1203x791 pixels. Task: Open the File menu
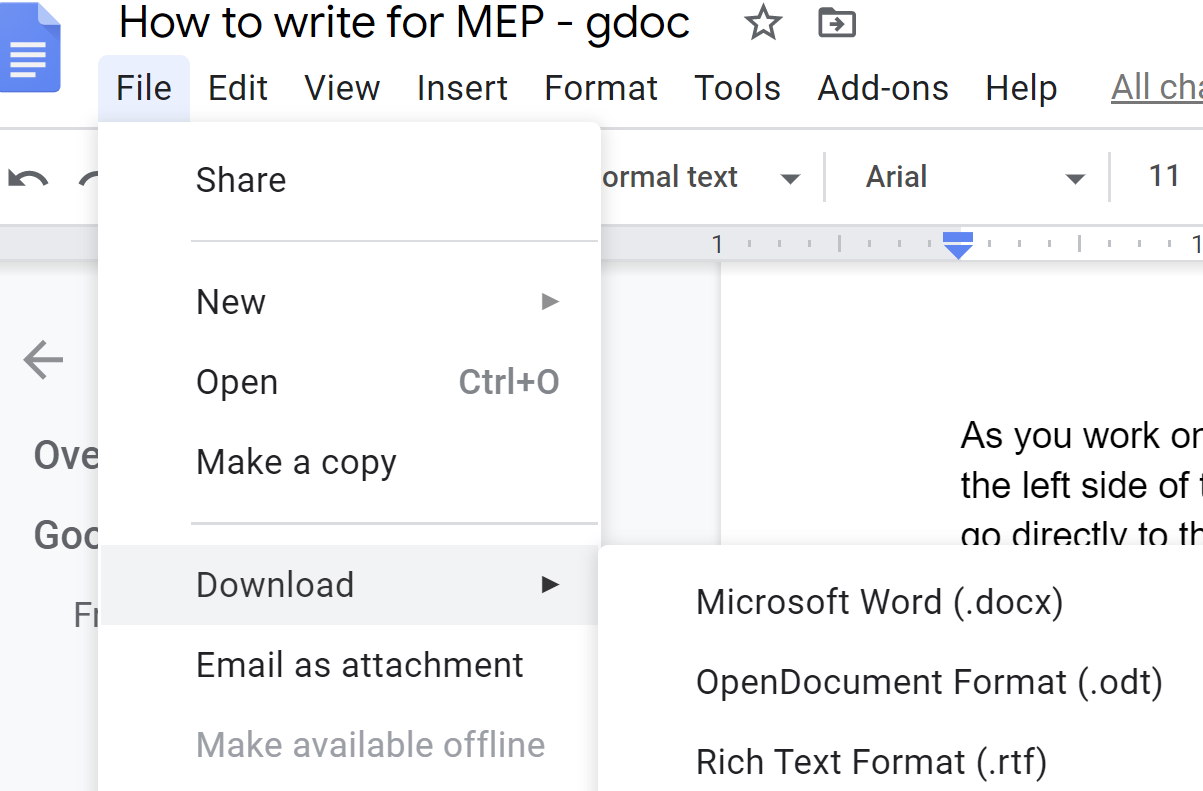point(144,88)
